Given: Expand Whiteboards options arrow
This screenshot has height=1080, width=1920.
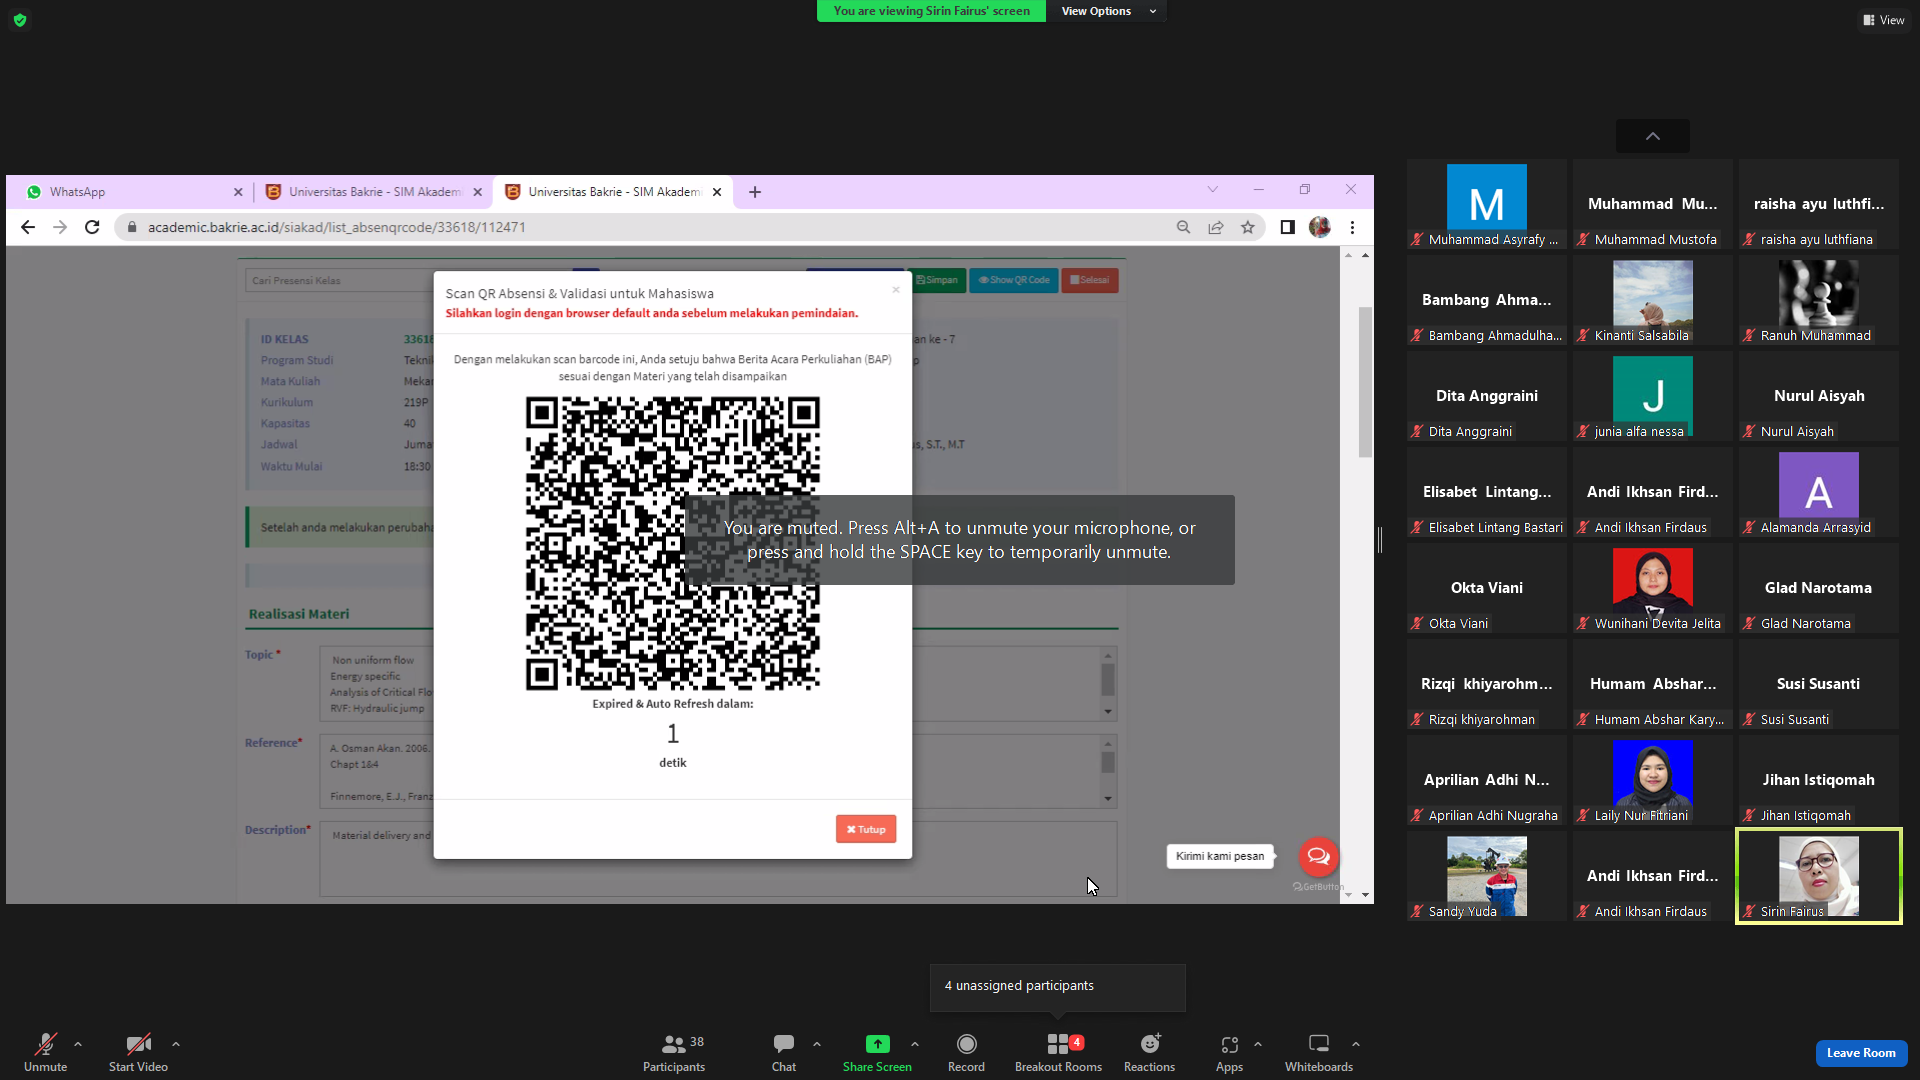Looking at the screenshot, I should [1356, 1044].
